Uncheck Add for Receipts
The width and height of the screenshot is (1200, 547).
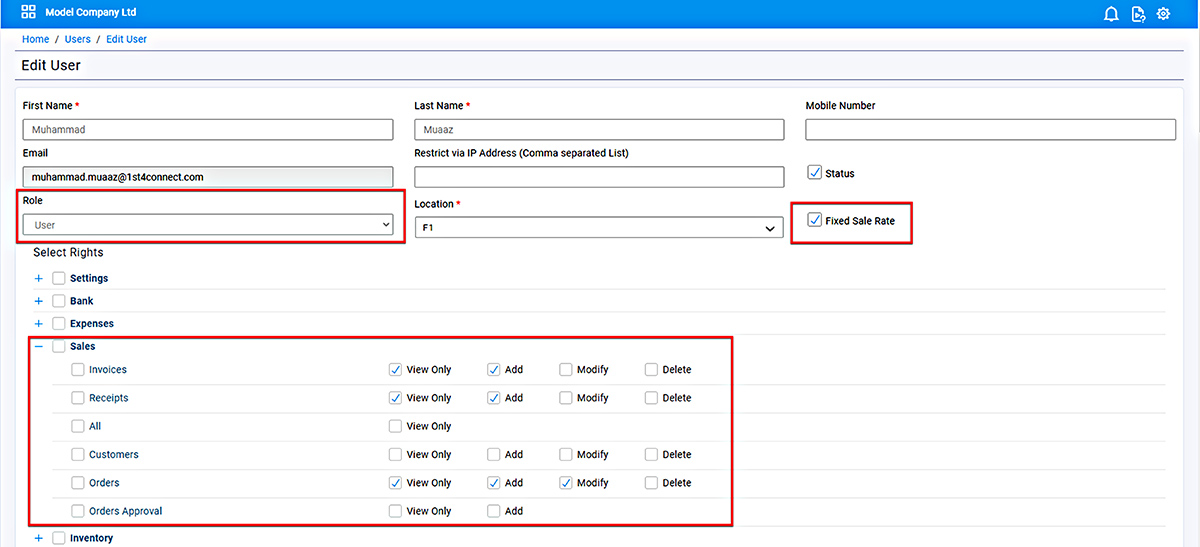tap(494, 398)
